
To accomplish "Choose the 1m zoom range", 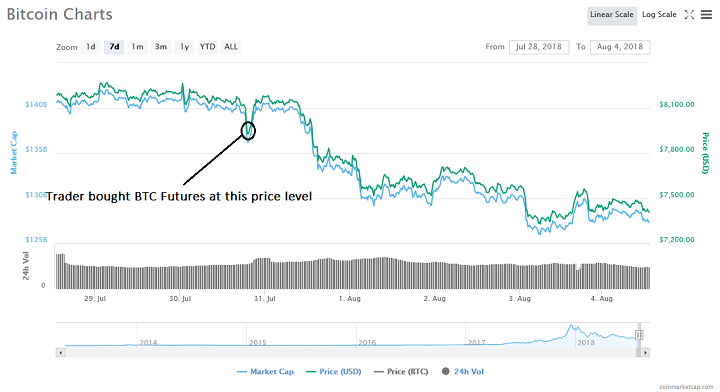I will (137, 47).
